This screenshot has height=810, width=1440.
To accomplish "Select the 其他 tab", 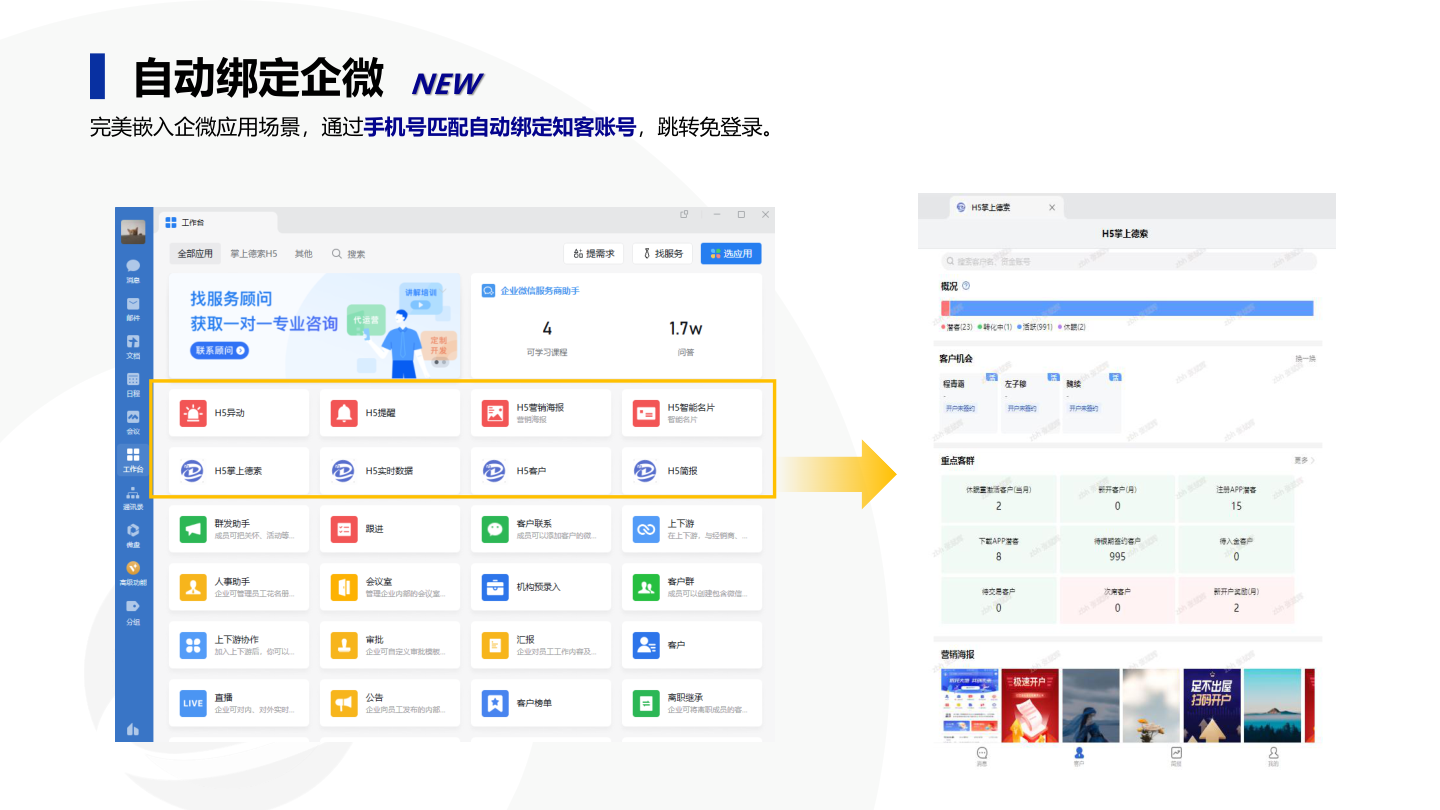I will (x=303, y=254).
